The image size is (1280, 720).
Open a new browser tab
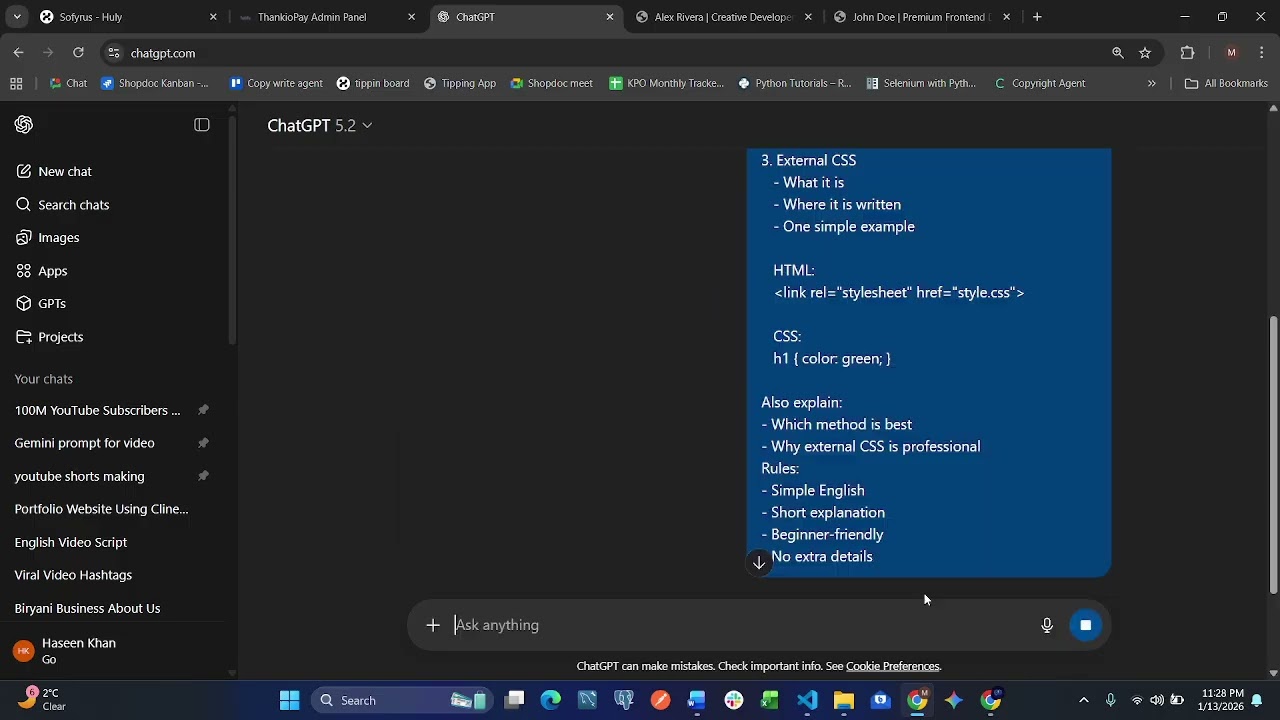(x=1037, y=17)
